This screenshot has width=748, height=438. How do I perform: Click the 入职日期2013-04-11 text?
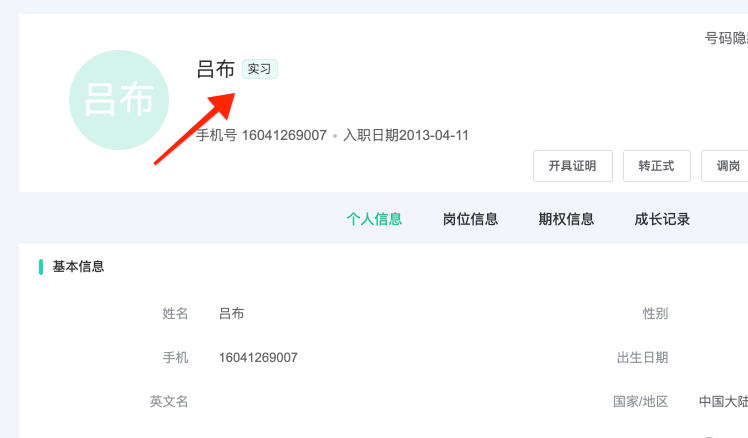point(406,136)
